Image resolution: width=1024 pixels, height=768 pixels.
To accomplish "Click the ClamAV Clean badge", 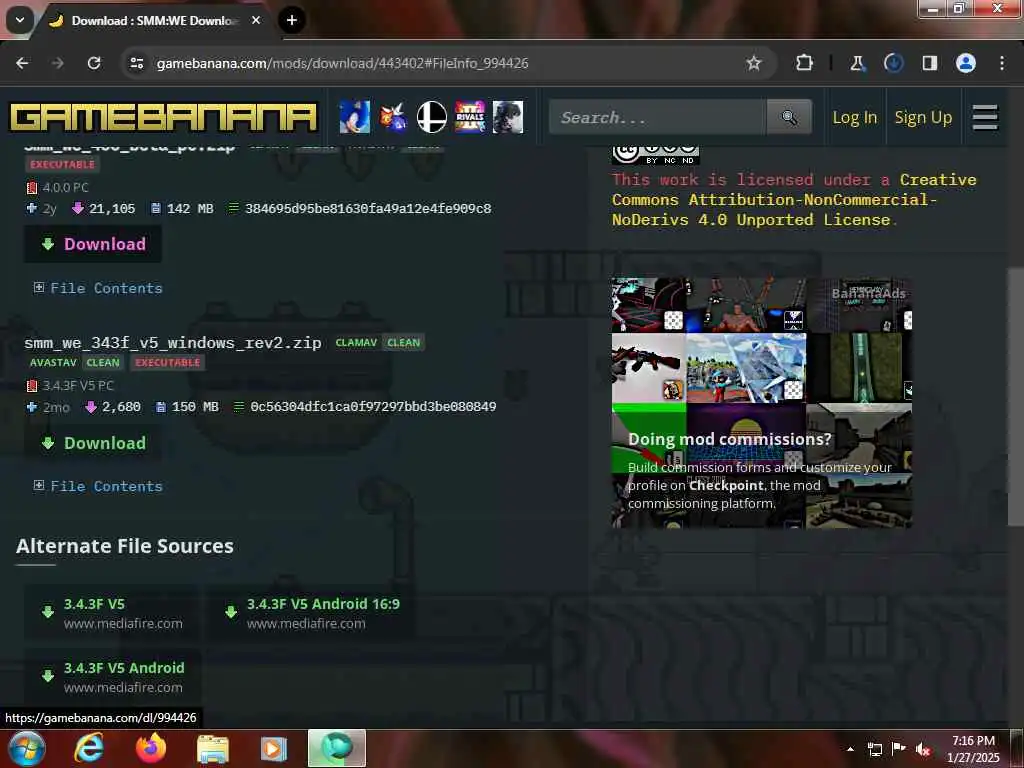I will [x=379, y=343].
